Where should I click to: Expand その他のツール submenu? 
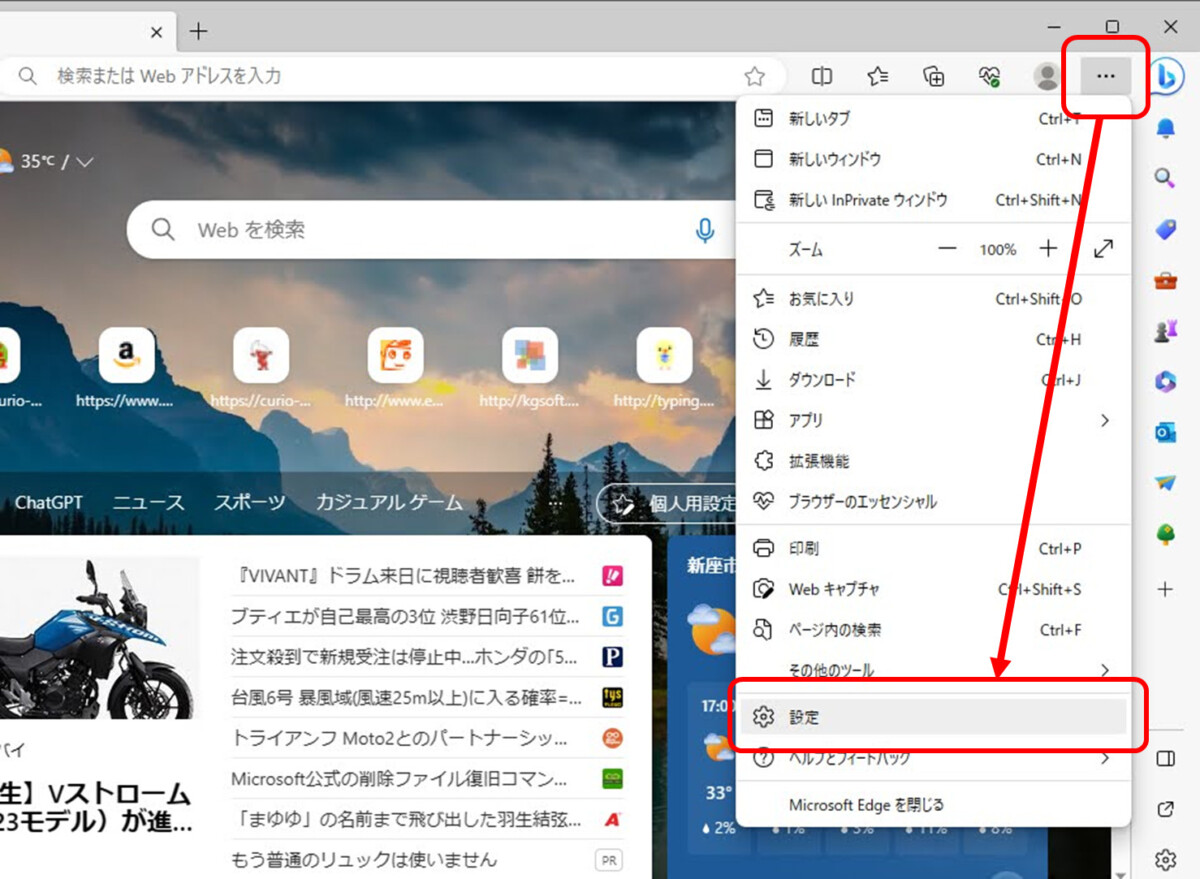tap(933, 670)
